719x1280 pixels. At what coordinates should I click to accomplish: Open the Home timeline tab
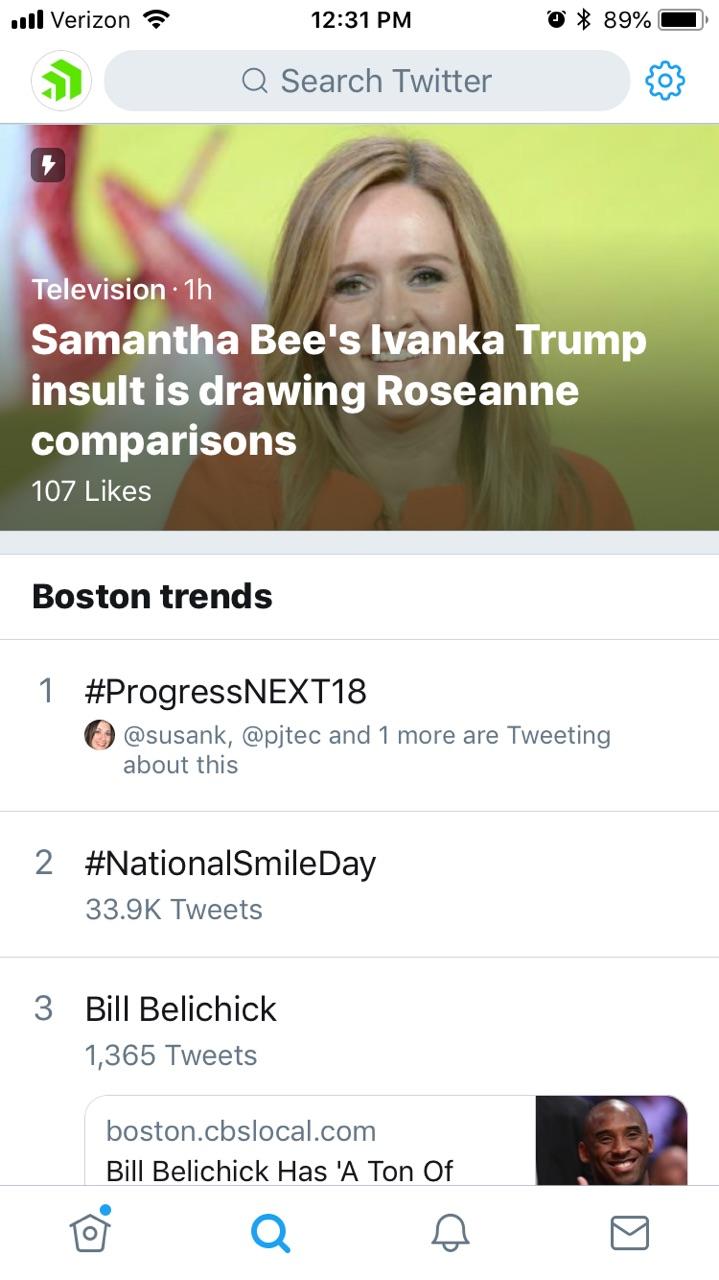(x=89, y=1232)
